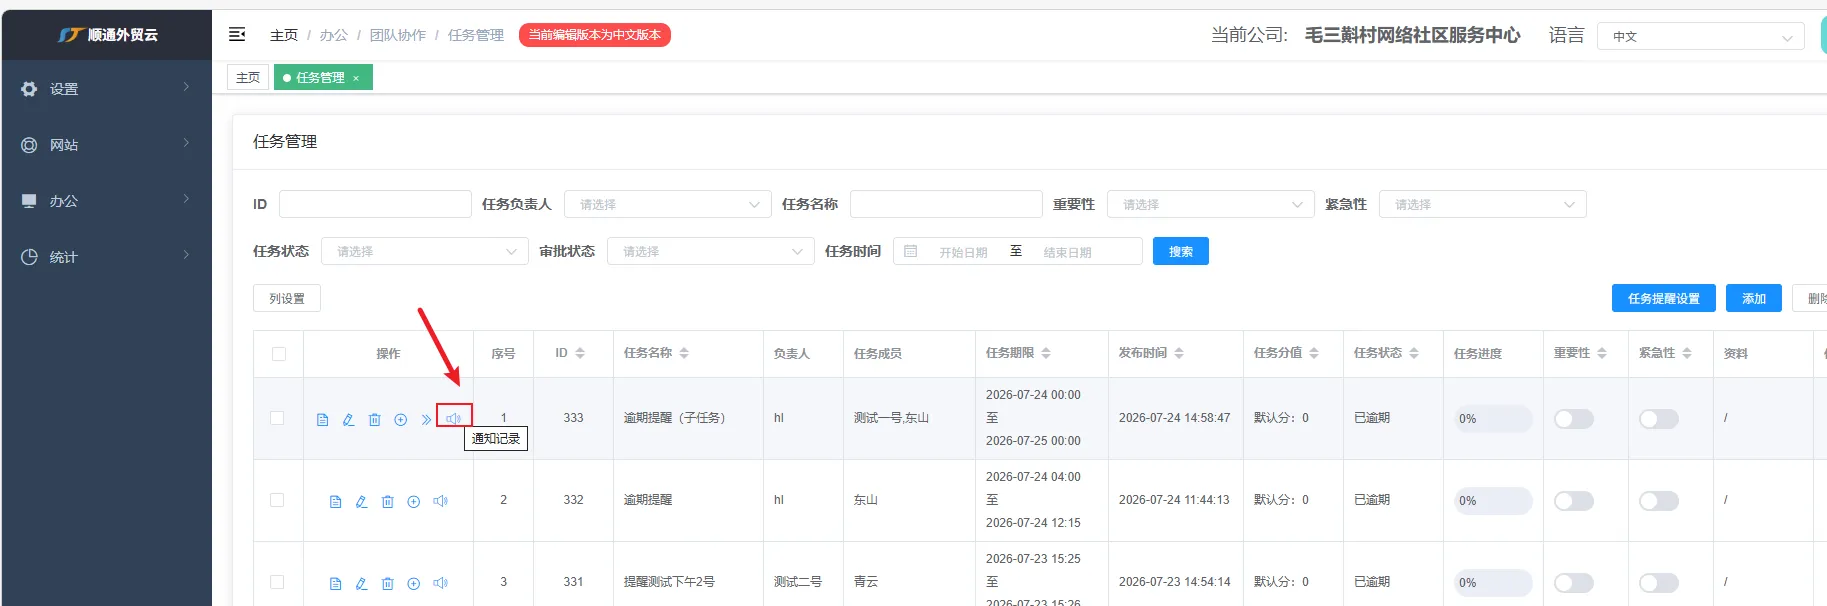The height and width of the screenshot is (606, 1827).
Task: Add subtask plus icon on task 333
Action: click(x=400, y=420)
